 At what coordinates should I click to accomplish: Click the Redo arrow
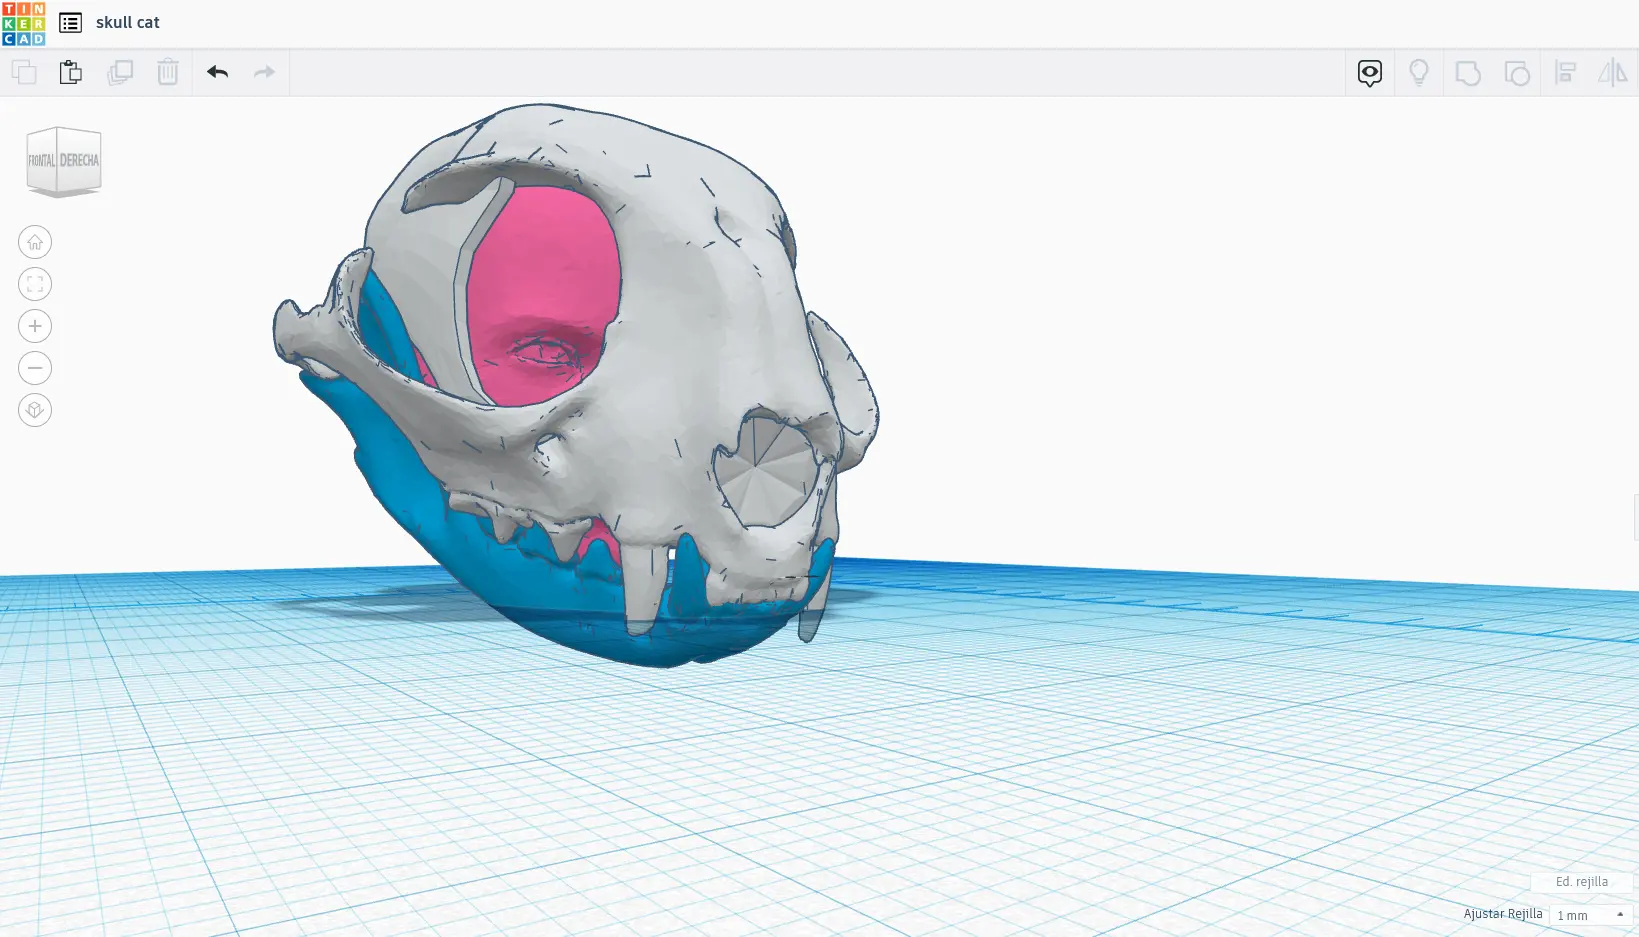click(x=264, y=72)
